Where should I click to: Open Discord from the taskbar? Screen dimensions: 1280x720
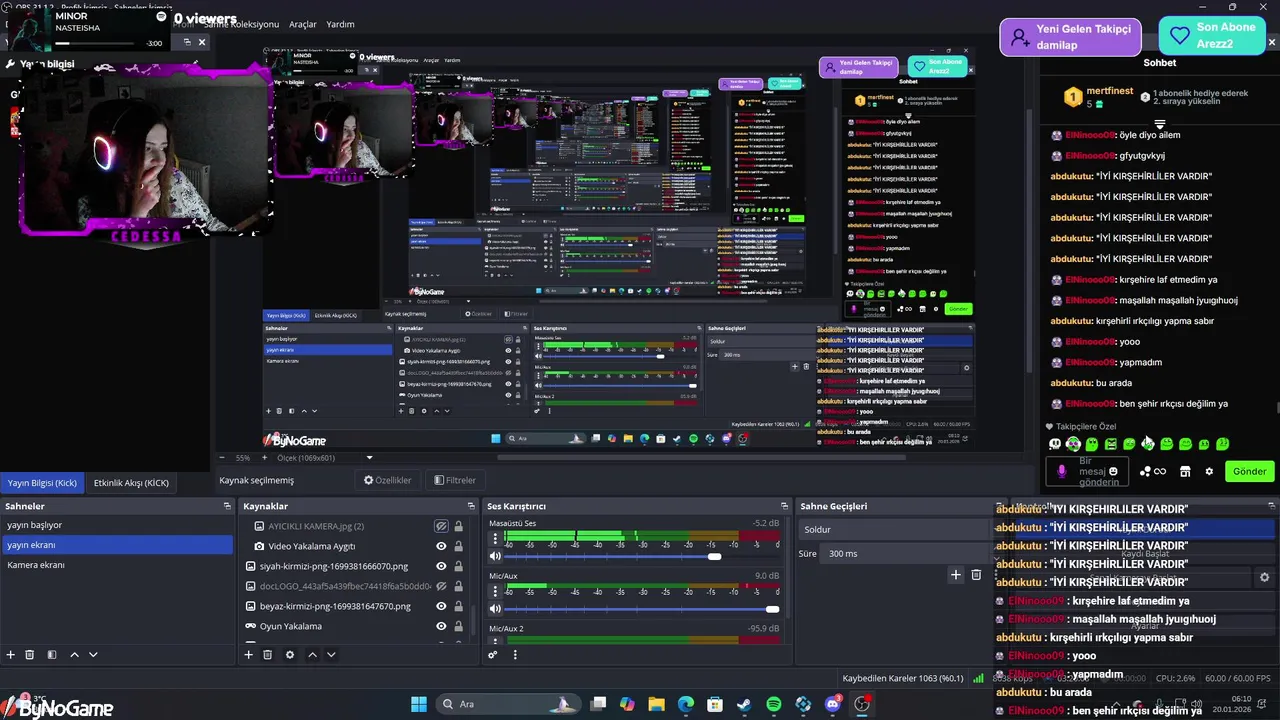pyautogui.click(x=833, y=704)
